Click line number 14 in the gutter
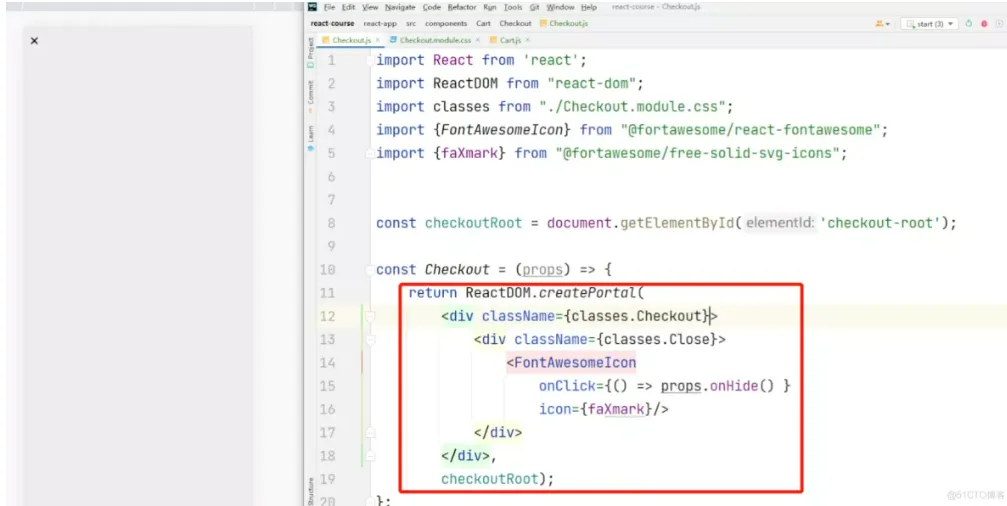 pyautogui.click(x=328, y=363)
